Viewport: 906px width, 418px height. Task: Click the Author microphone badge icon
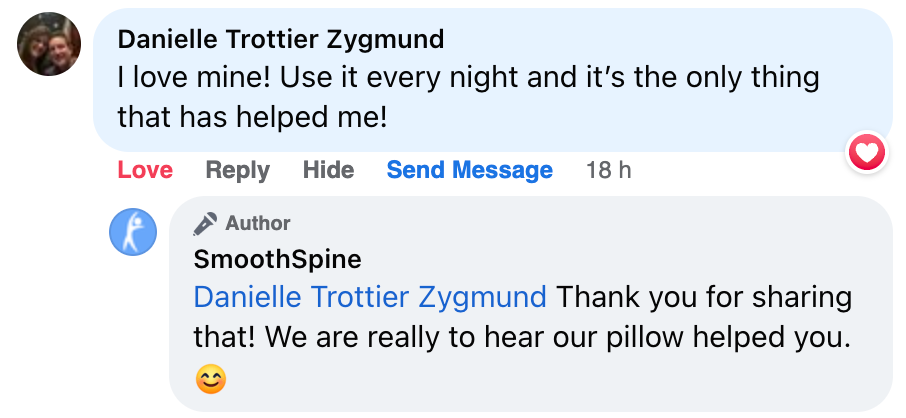[x=206, y=223]
